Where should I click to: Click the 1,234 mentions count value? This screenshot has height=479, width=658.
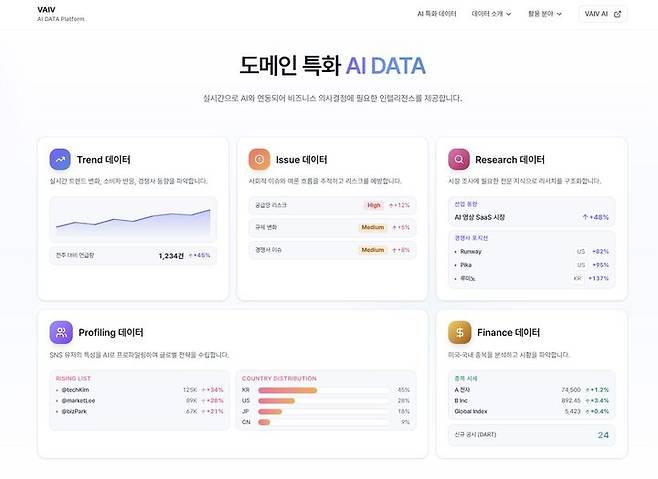(171, 256)
